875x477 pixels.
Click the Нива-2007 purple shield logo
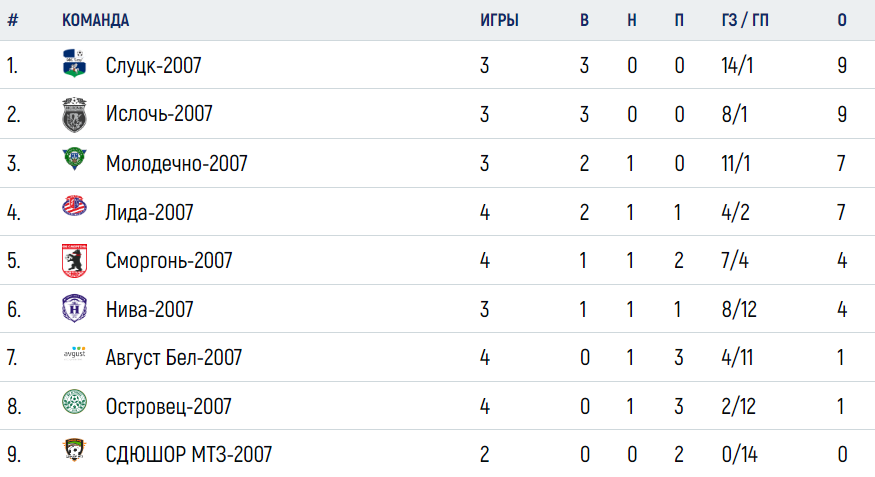point(74,308)
